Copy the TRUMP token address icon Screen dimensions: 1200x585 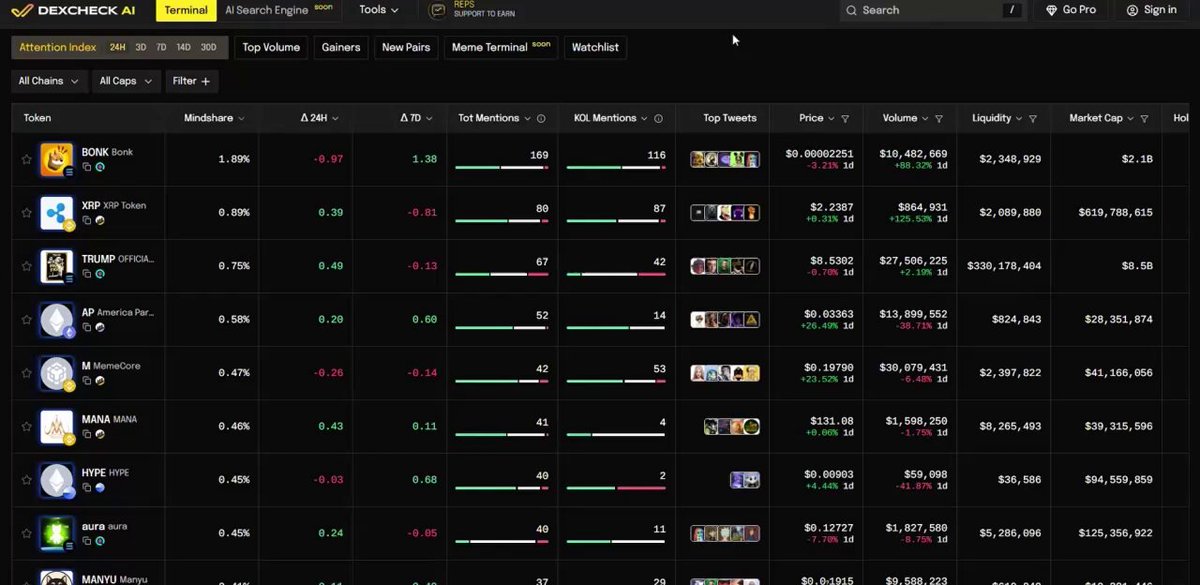pos(87,274)
